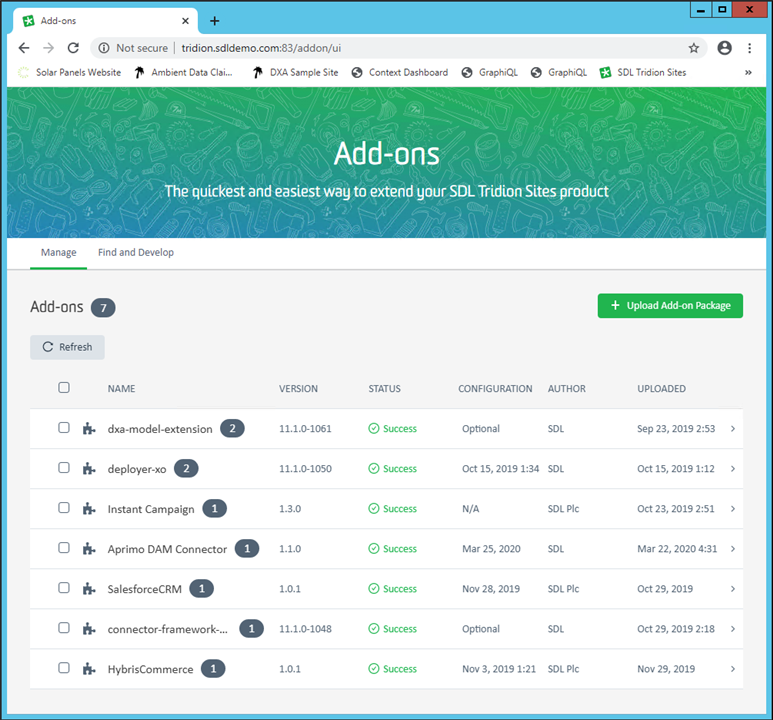Check the Instant Campaign row checkbox

[64, 507]
